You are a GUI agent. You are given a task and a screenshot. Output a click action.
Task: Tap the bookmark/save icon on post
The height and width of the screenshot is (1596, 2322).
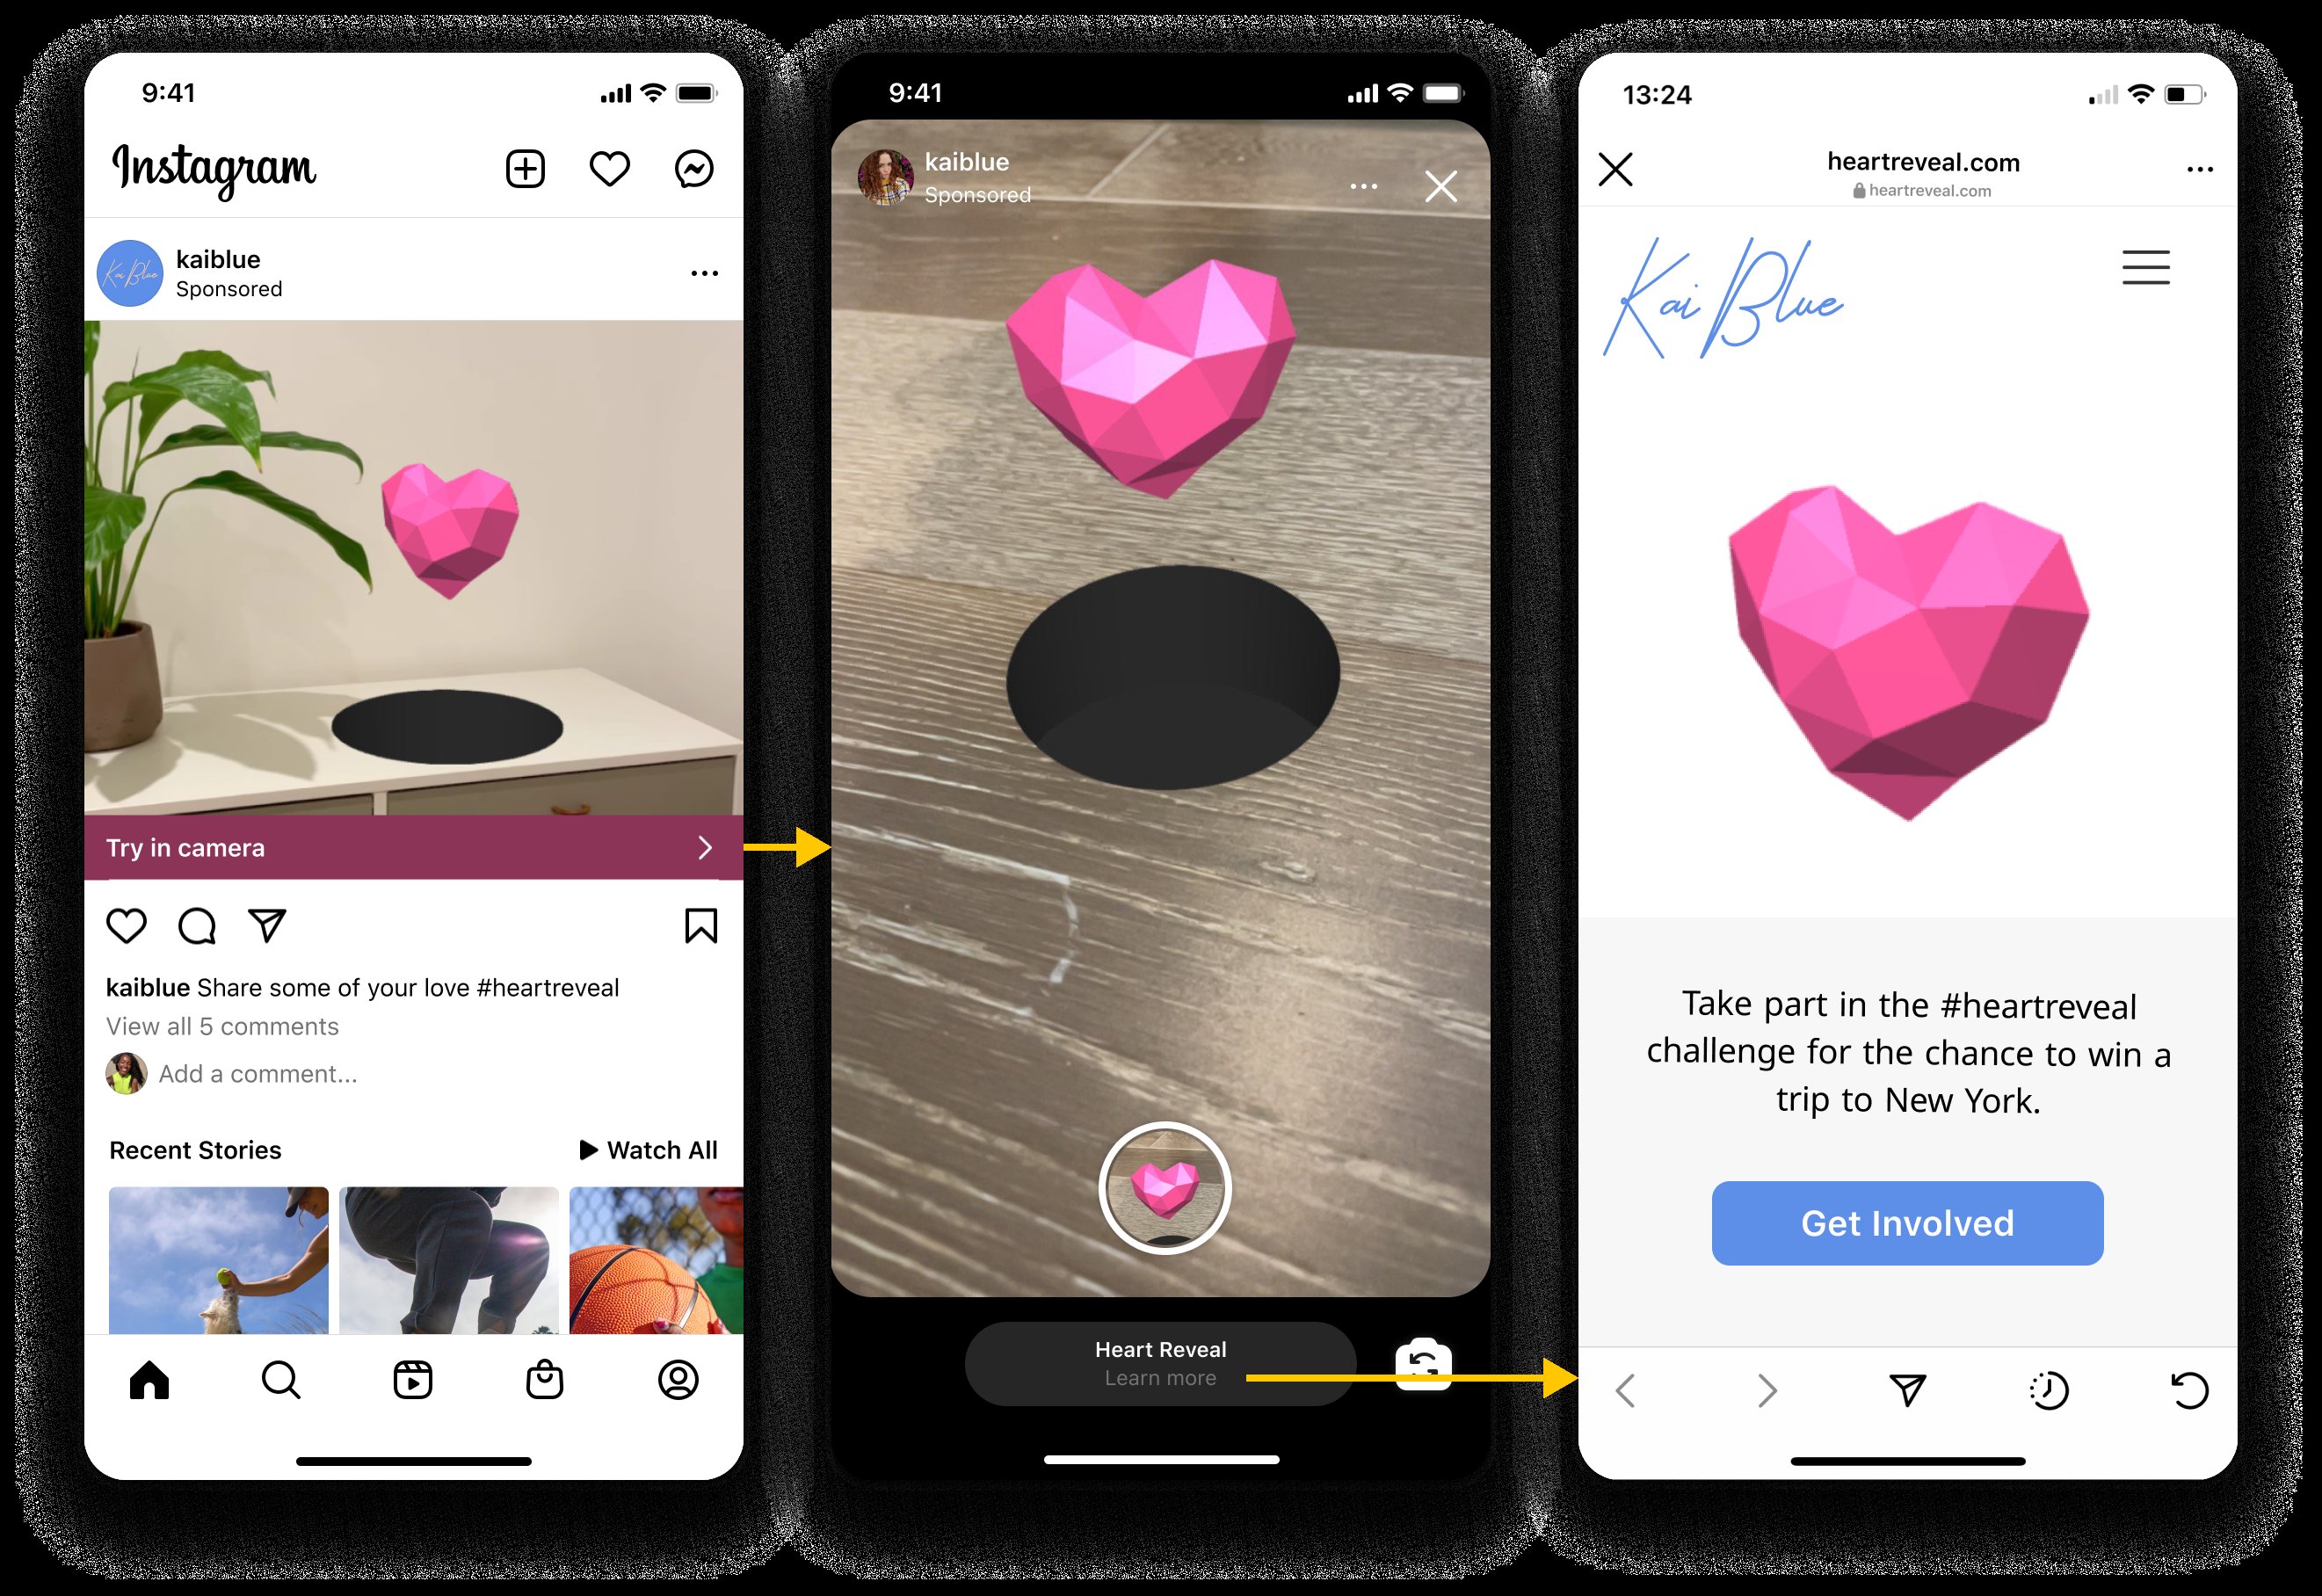point(702,922)
